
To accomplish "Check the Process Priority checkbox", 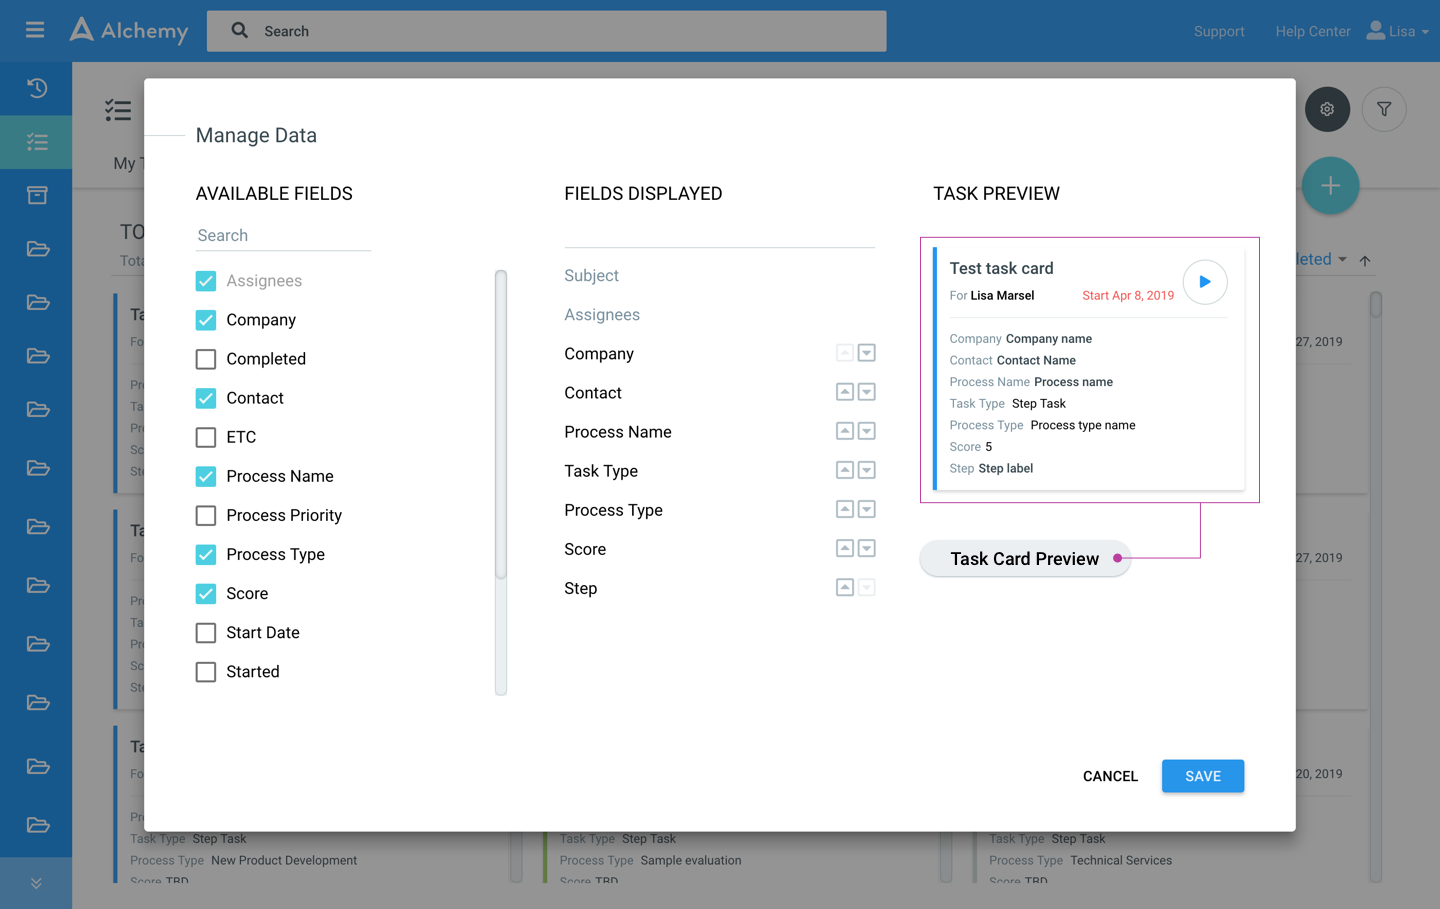I will tap(206, 515).
